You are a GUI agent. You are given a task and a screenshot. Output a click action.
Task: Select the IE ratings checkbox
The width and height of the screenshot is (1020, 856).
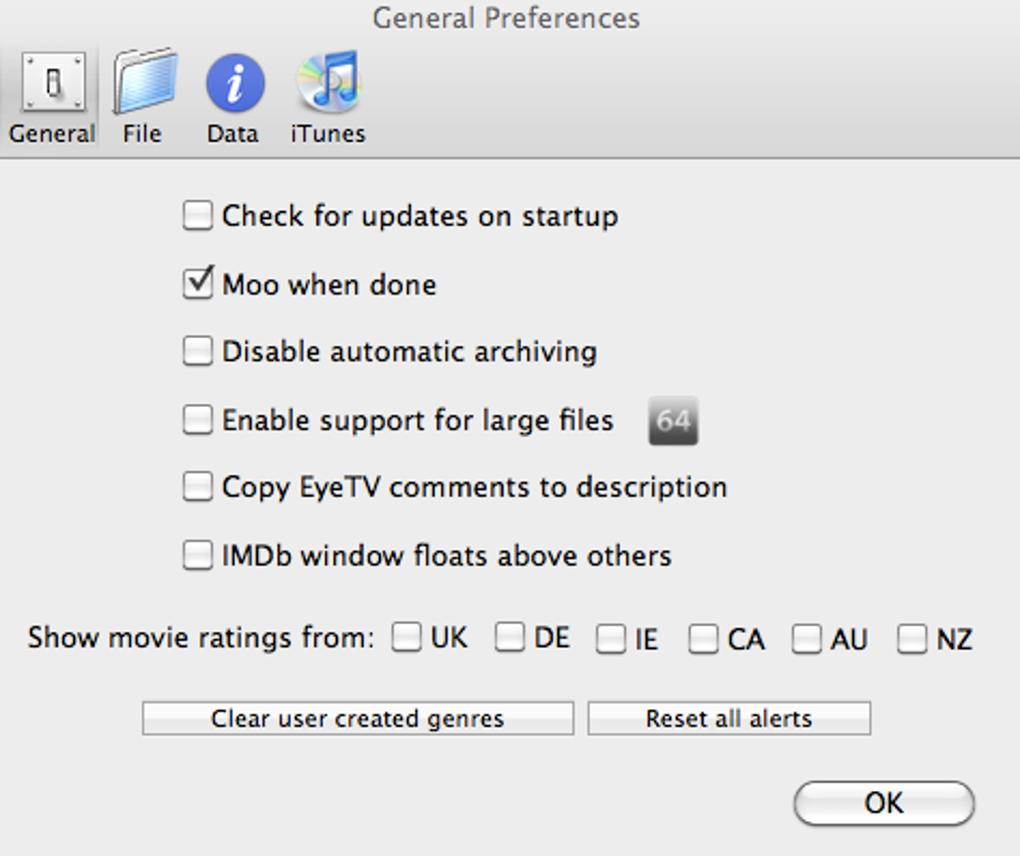(610, 639)
